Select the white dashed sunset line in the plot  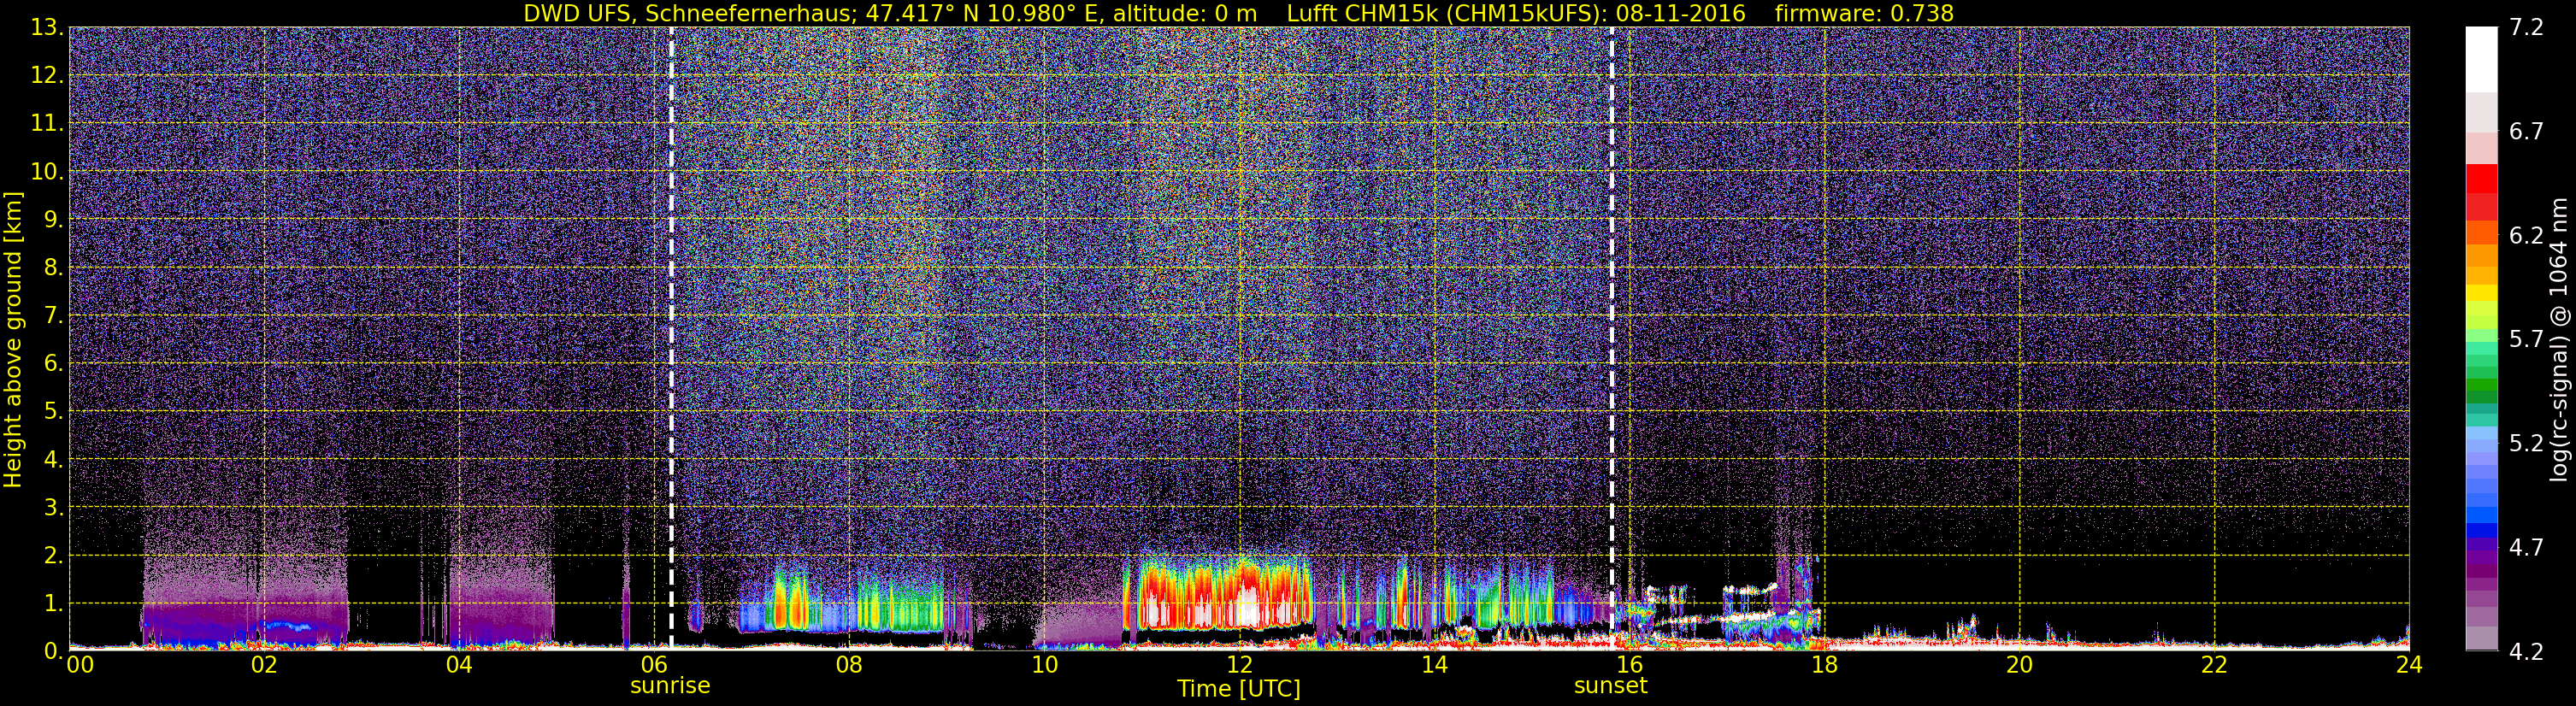point(1612,338)
